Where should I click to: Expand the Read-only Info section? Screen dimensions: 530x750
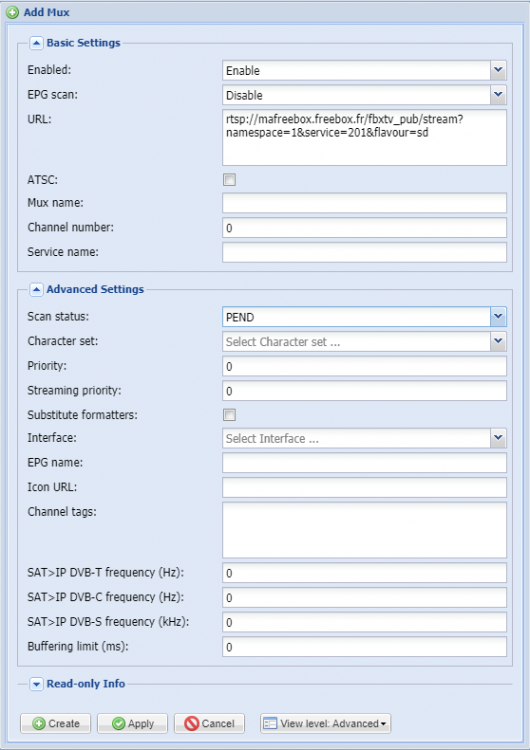[36, 684]
